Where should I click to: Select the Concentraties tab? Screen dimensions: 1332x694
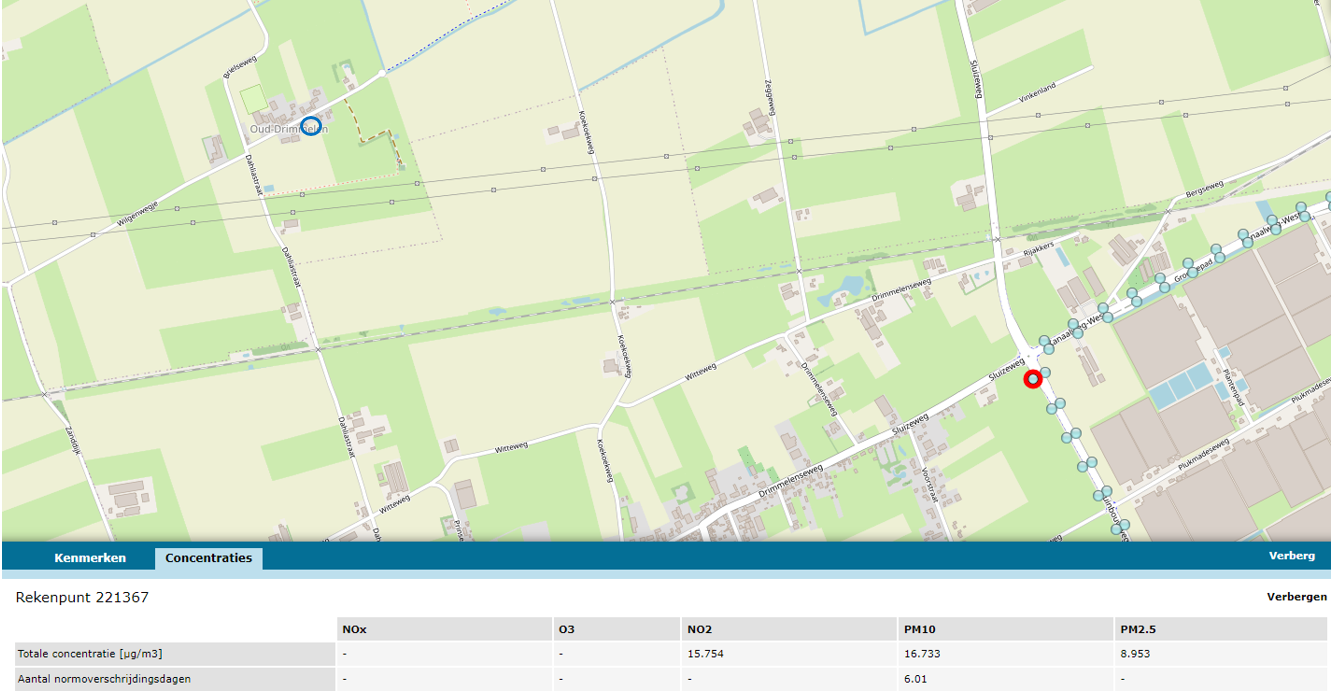click(209, 558)
